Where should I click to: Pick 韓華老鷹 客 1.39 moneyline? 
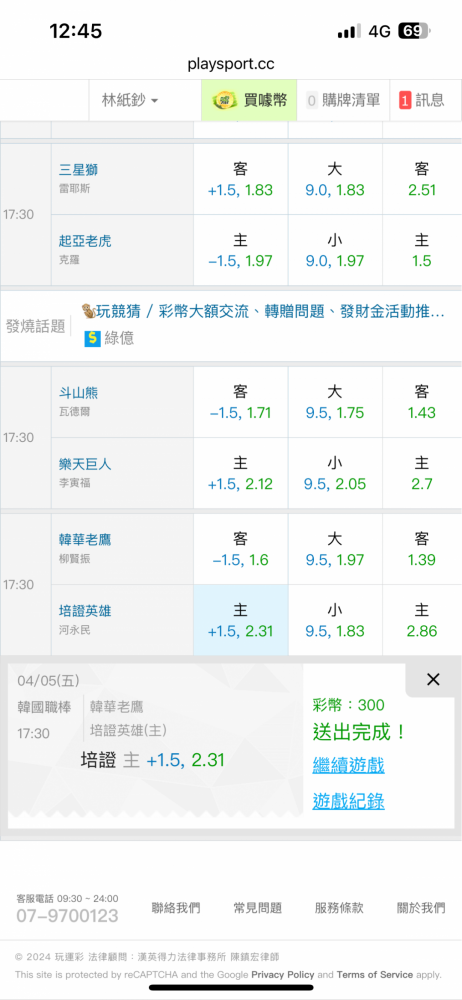(x=422, y=550)
